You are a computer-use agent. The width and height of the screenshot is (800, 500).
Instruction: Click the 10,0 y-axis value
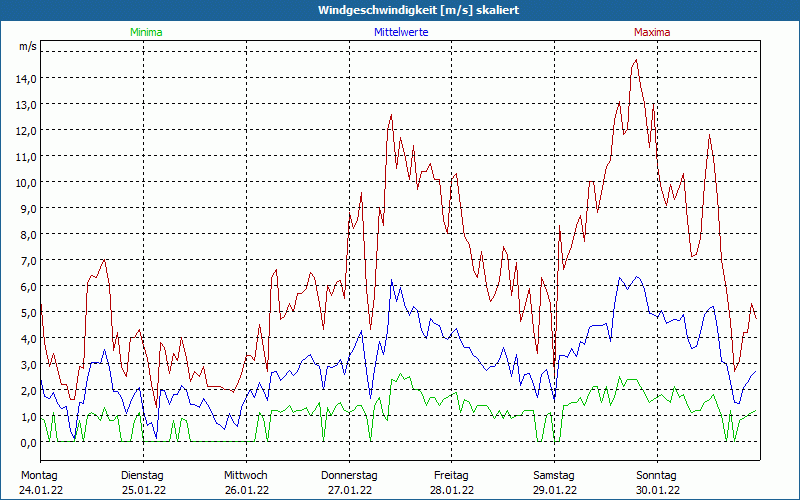click(x=26, y=183)
